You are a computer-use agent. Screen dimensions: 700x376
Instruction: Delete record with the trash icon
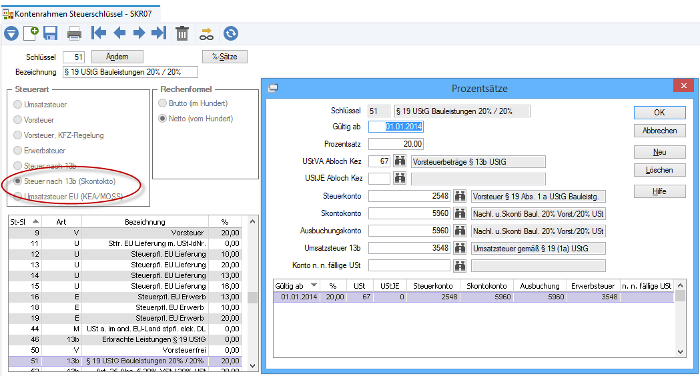point(182,33)
